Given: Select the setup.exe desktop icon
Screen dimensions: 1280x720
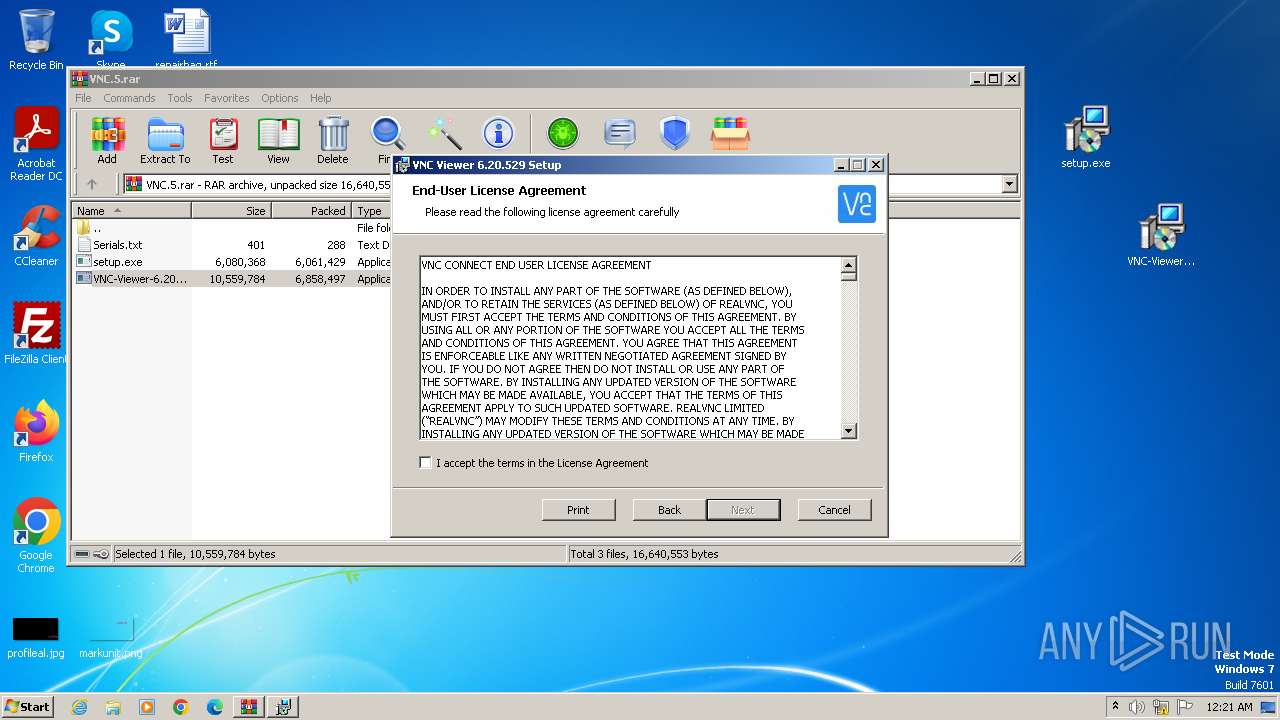Looking at the screenshot, I should click(1086, 138).
